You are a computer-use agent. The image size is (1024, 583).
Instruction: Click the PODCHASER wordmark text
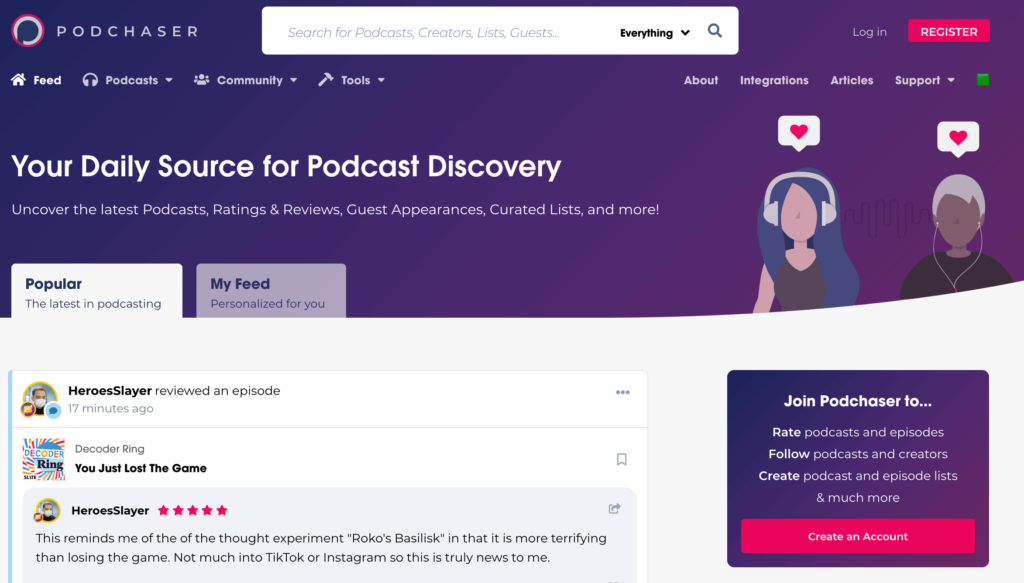[127, 31]
